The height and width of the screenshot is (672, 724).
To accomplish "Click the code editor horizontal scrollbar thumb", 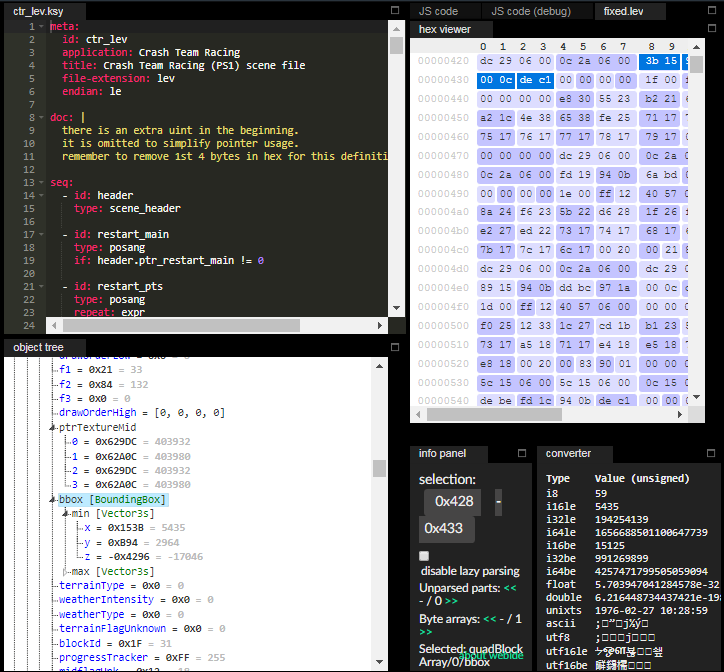I will click(181, 326).
